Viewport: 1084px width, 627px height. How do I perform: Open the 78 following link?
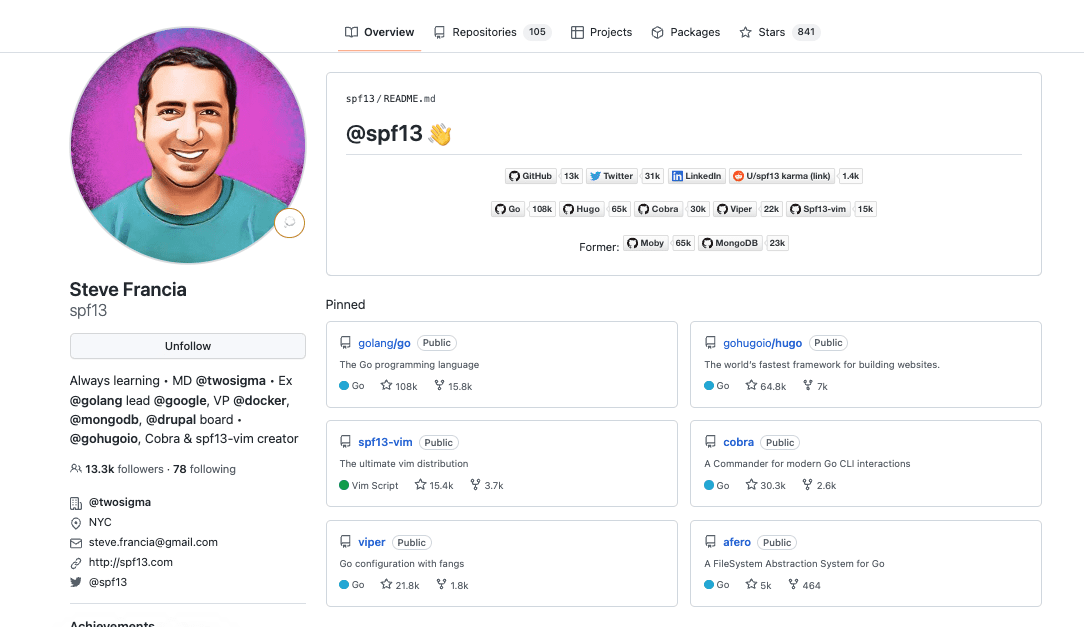204,469
